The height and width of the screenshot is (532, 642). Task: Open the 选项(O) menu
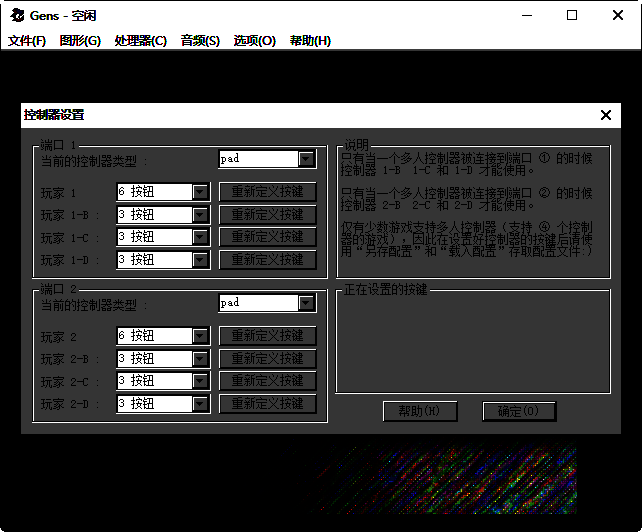click(x=254, y=41)
